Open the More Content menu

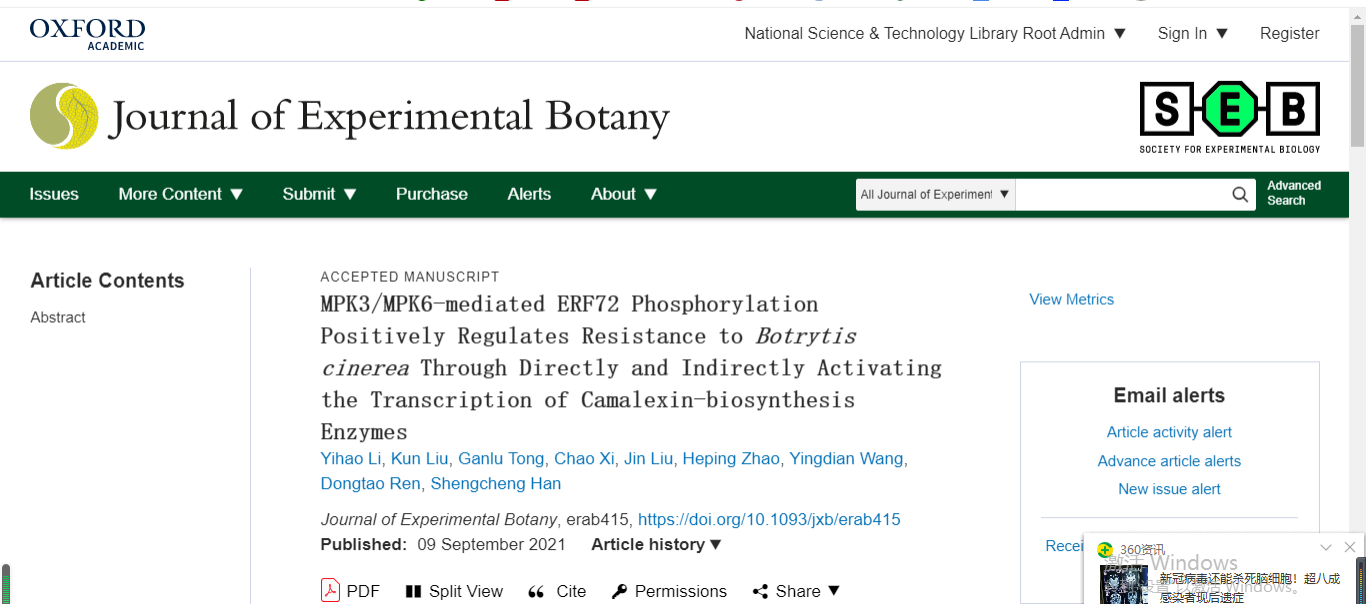[x=181, y=194]
